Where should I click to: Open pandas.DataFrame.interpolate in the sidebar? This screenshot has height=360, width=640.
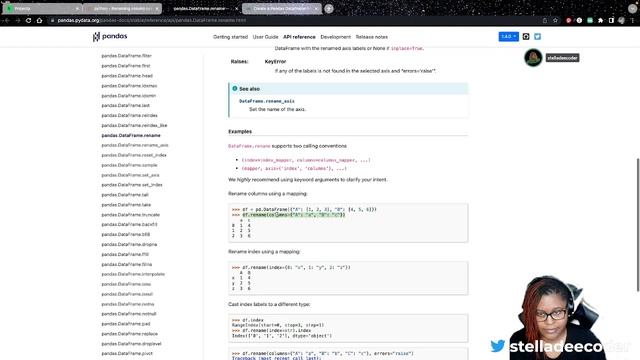[133, 274]
